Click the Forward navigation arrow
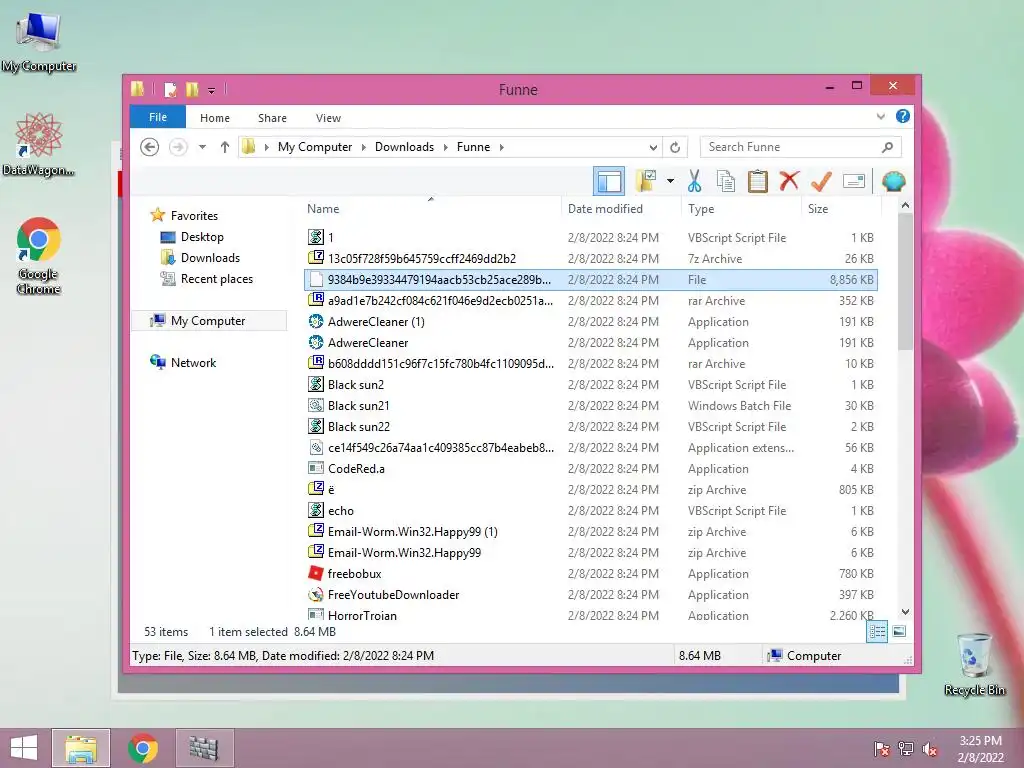The image size is (1024, 768). click(x=178, y=147)
